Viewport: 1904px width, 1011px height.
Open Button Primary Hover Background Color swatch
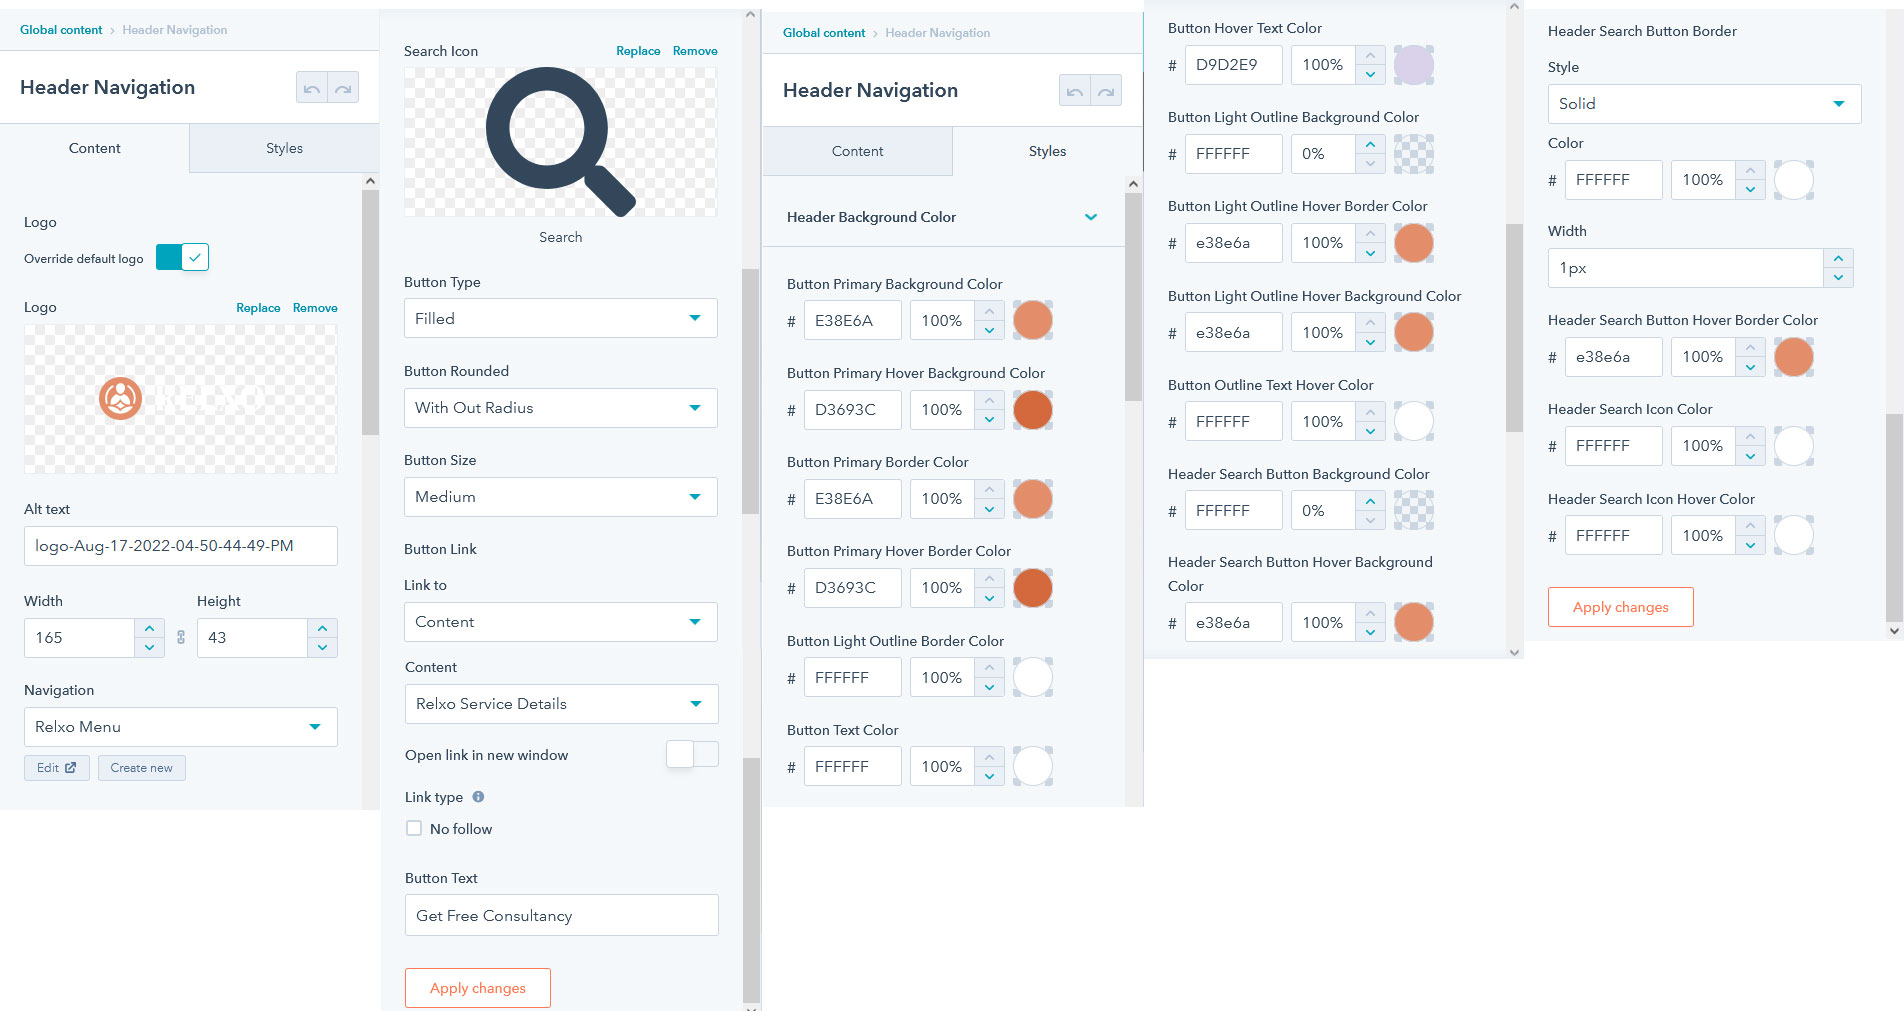click(x=1033, y=410)
